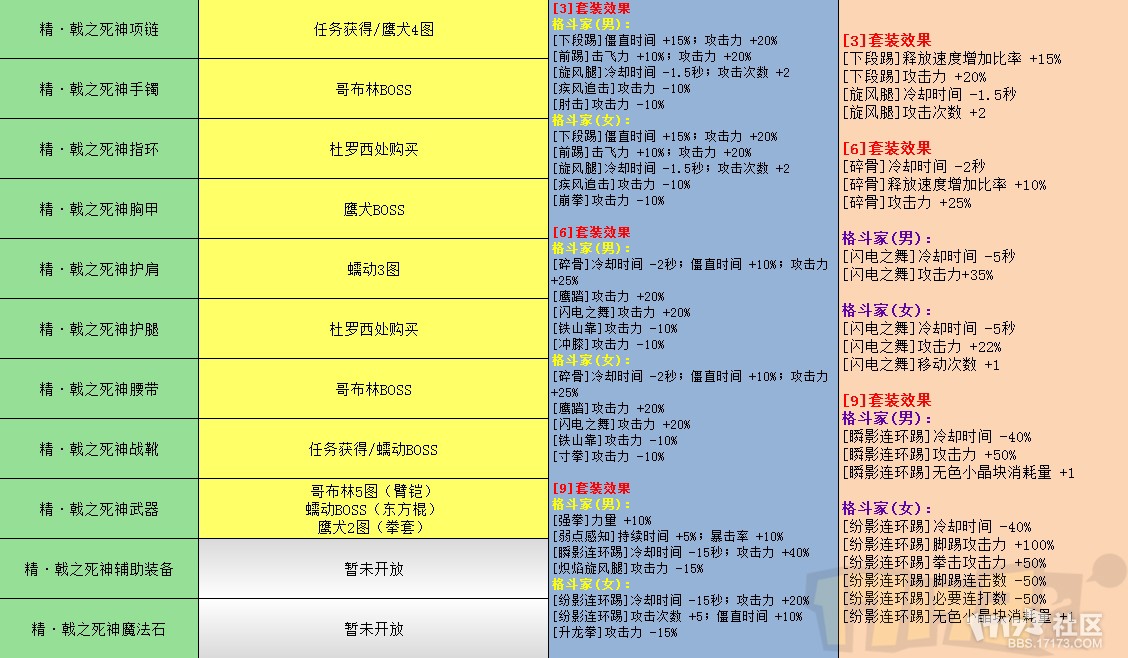Select the 精·戟之死神项链 equipment cell

coord(99,29)
